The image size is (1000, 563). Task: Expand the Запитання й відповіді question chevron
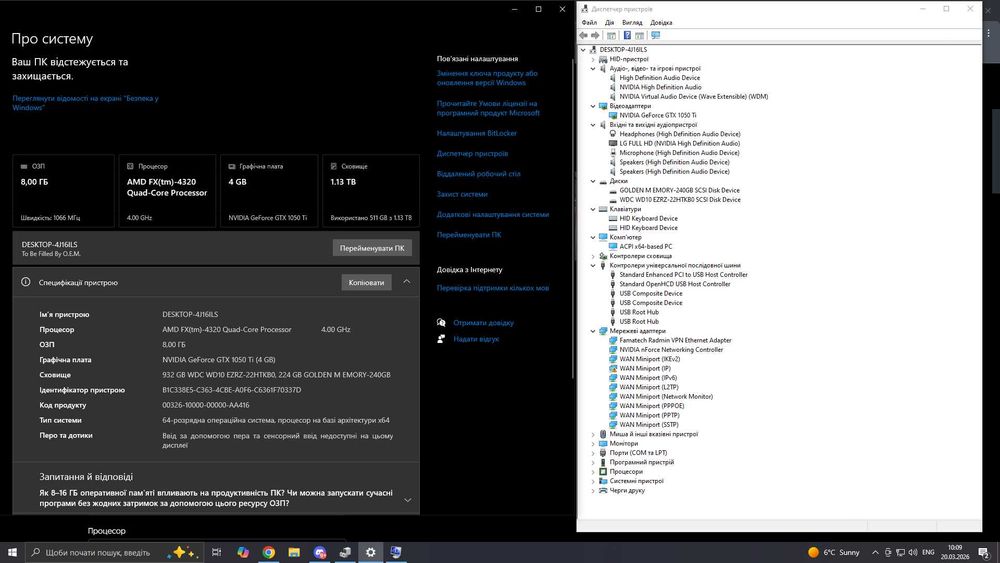coord(408,500)
